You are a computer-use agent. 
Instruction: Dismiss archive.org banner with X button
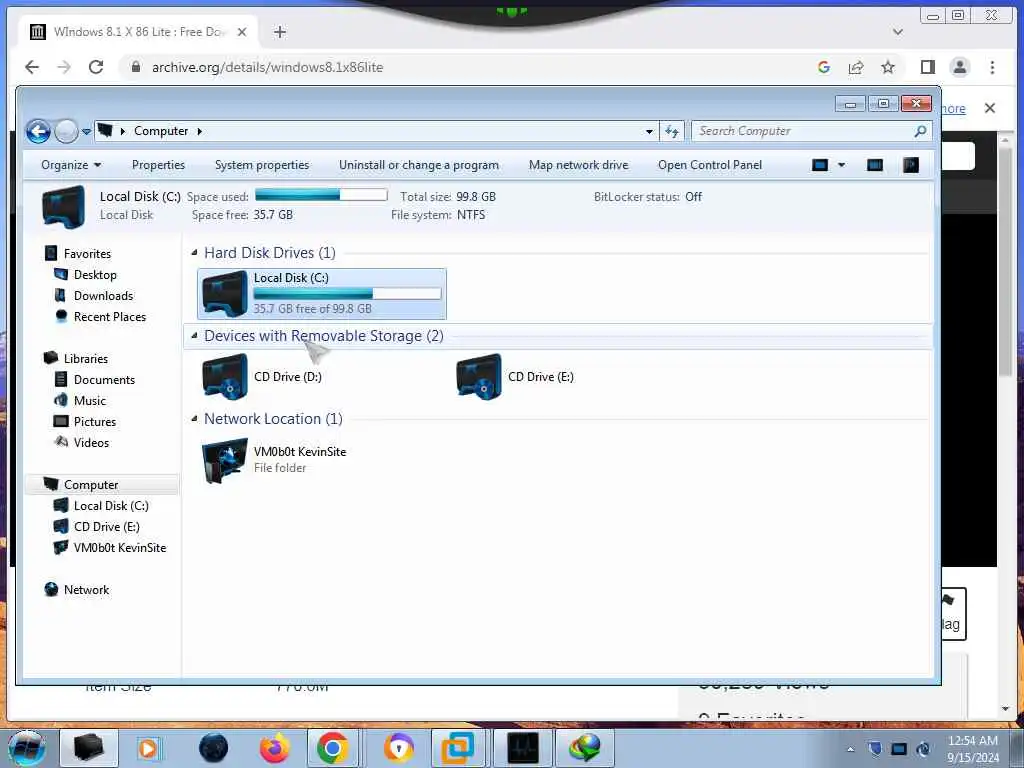(x=989, y=108)
